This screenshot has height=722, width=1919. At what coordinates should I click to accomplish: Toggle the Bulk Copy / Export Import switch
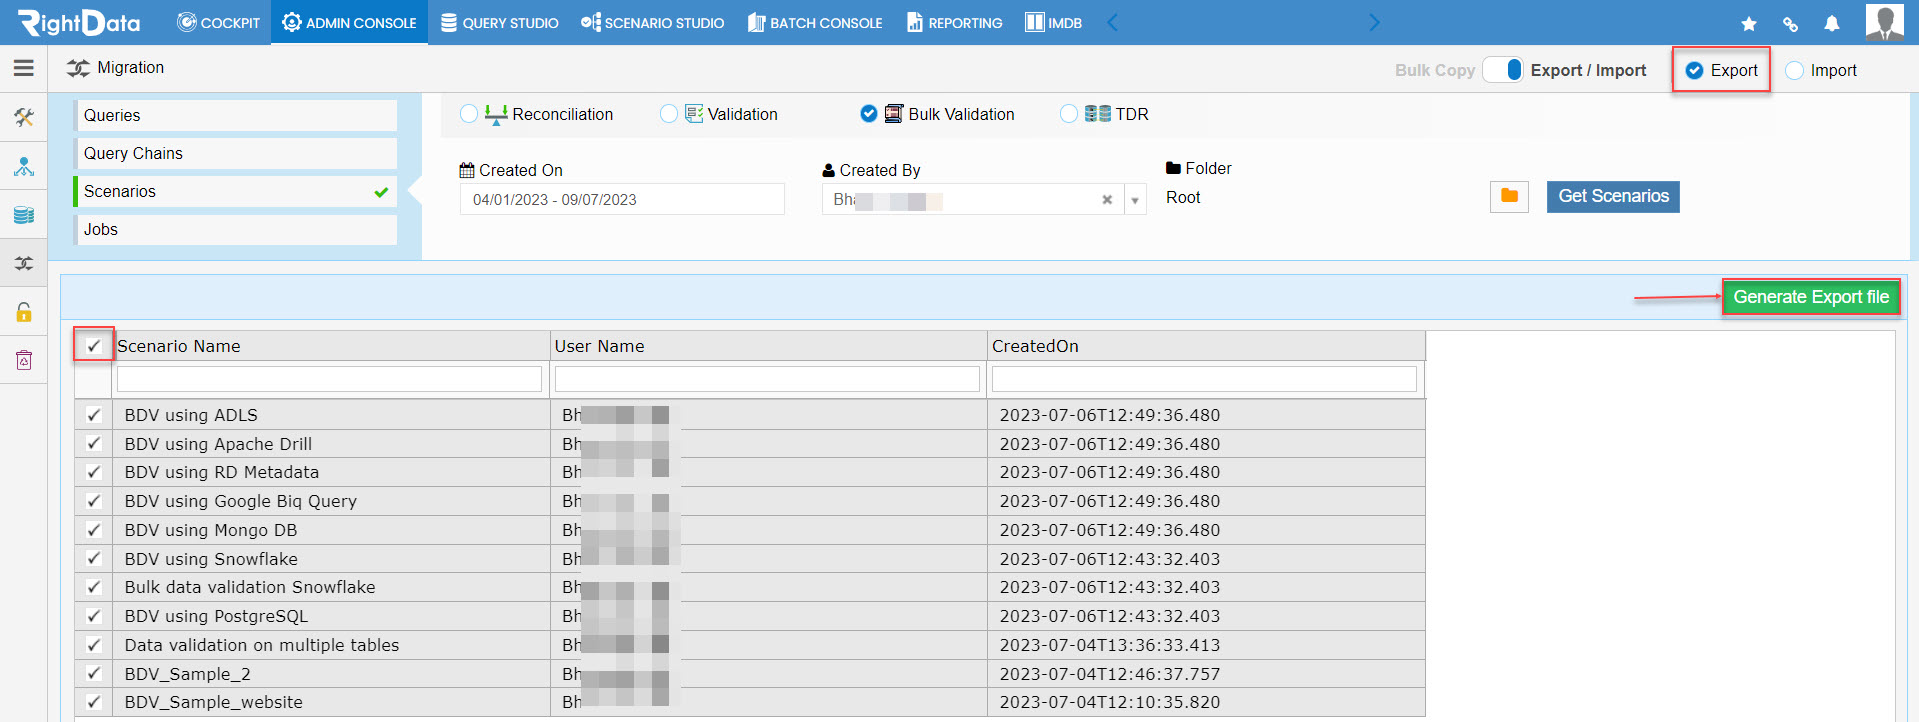coord(1503,70)
